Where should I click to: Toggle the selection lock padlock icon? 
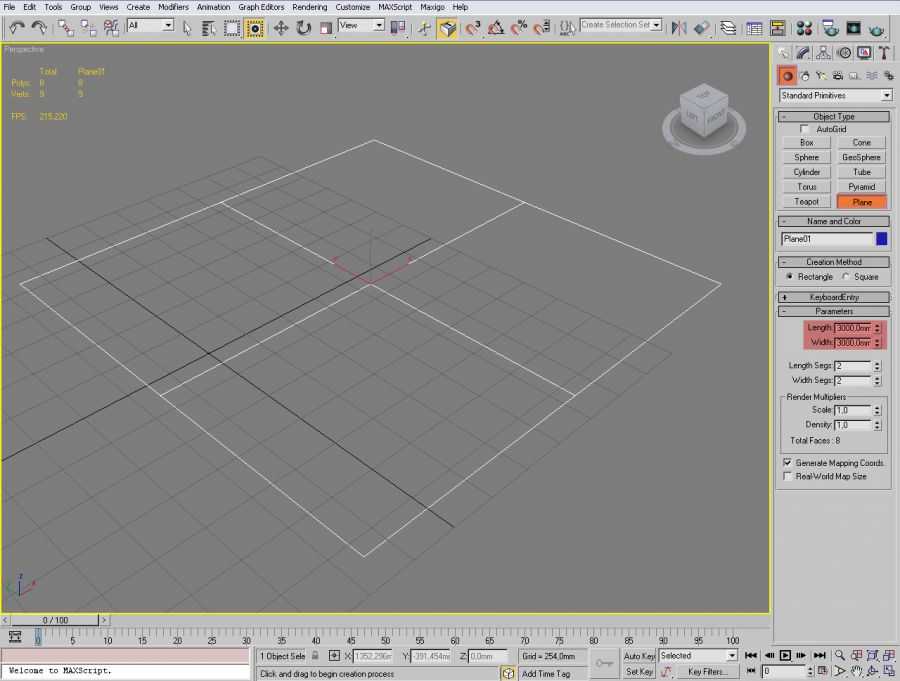(x=315, y=656)
